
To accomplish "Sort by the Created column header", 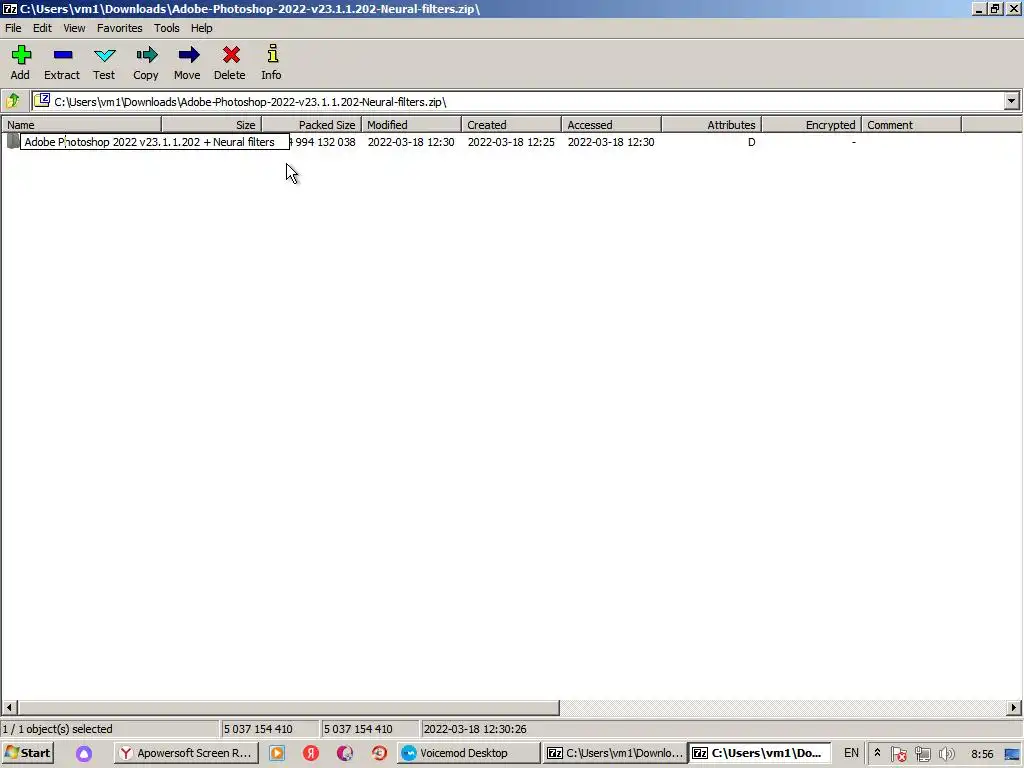I will 511,125.
